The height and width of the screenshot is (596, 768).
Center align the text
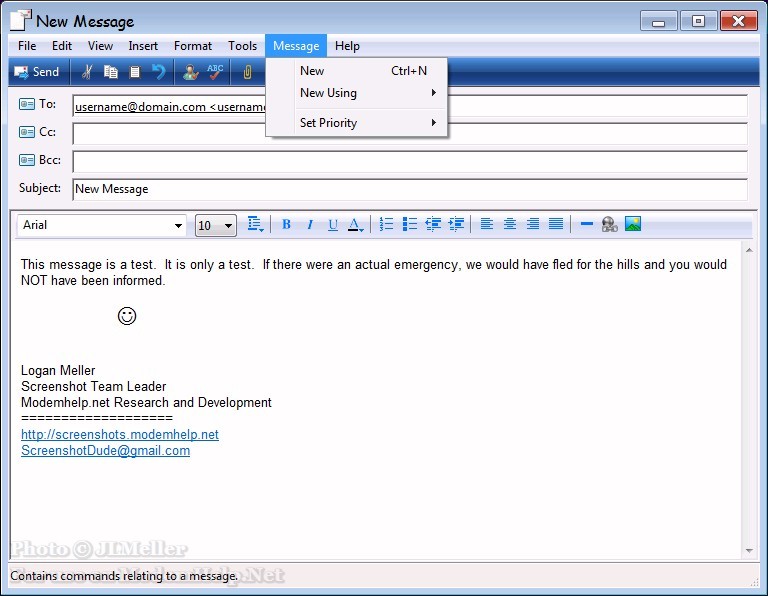(x=510, y=224)
